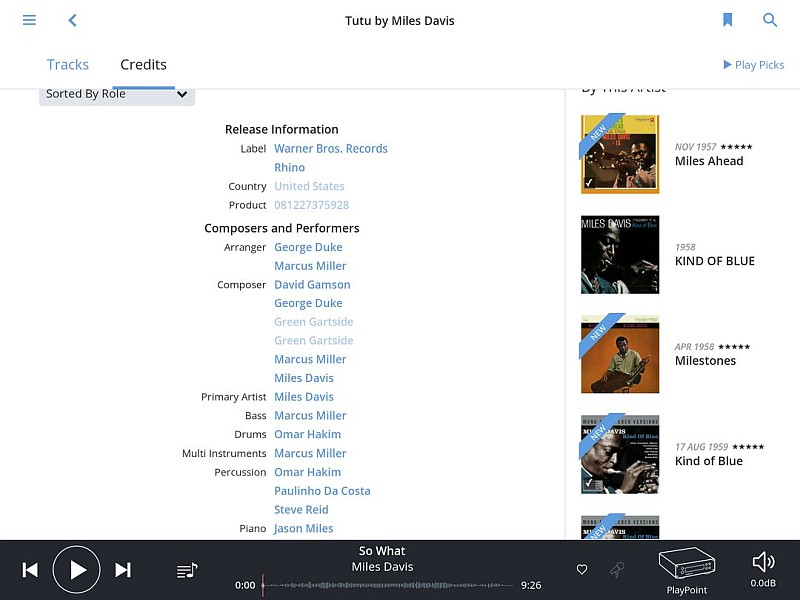The width and height of the screenshot is (800, 600).
Task: Open the hamburger navigation menu
Action: (29, 20)
